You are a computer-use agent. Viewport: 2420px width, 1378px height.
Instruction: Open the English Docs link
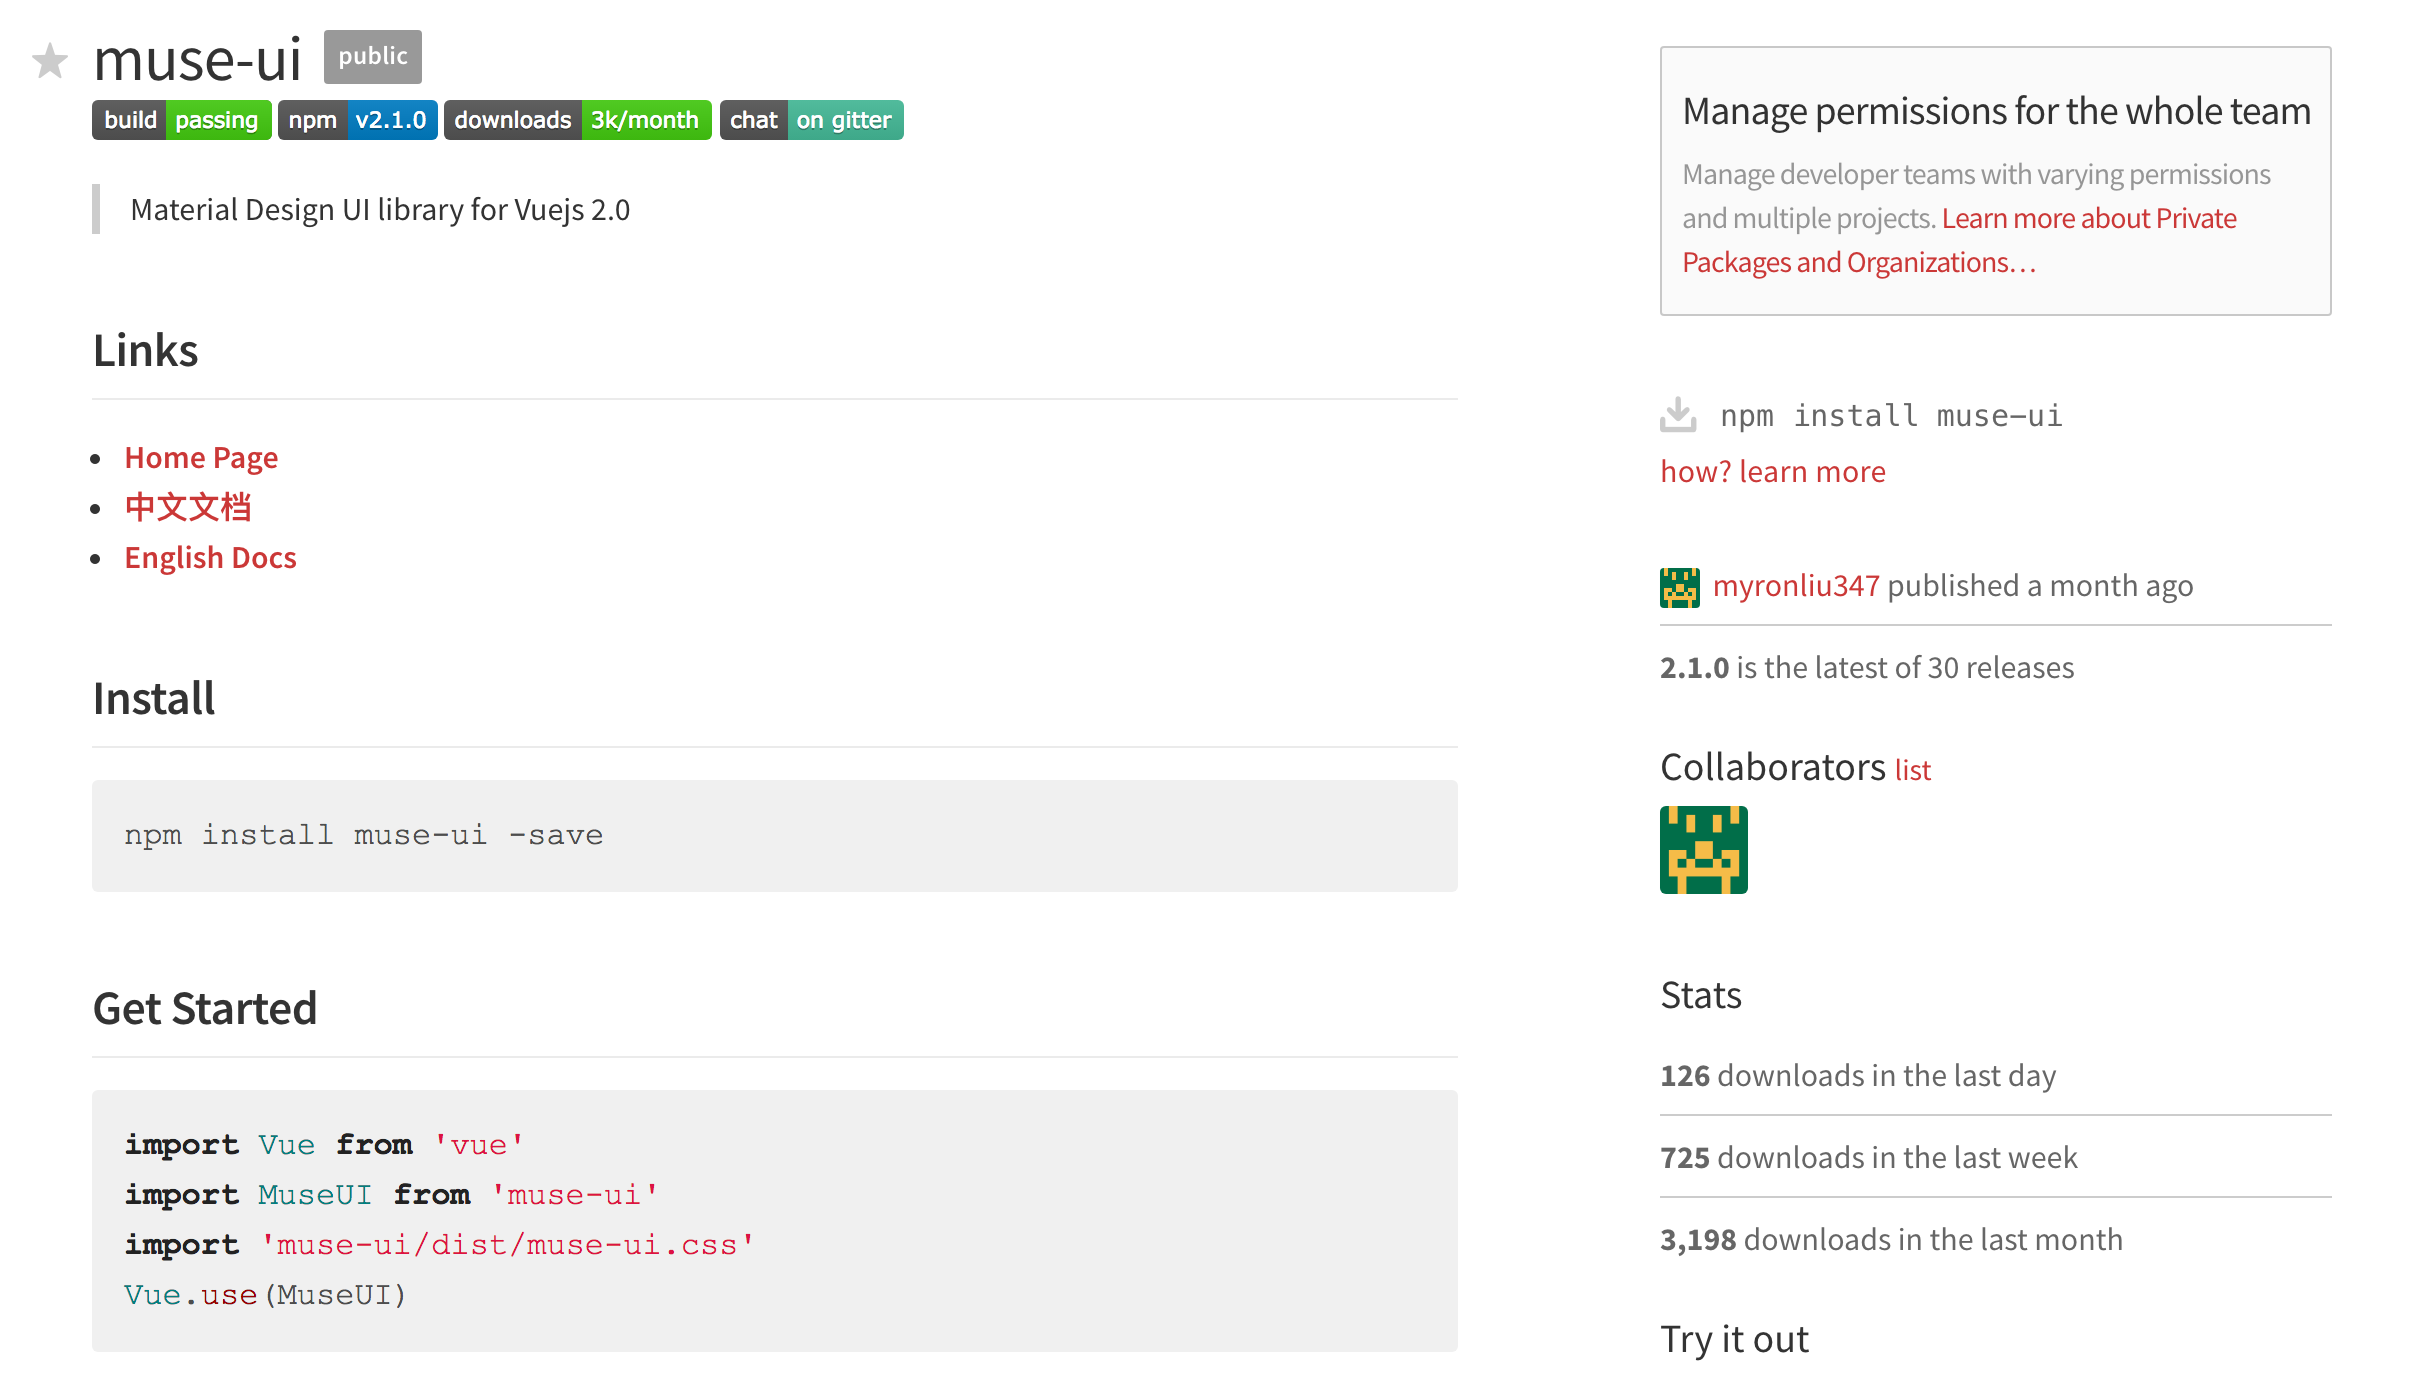pos(211,558)
